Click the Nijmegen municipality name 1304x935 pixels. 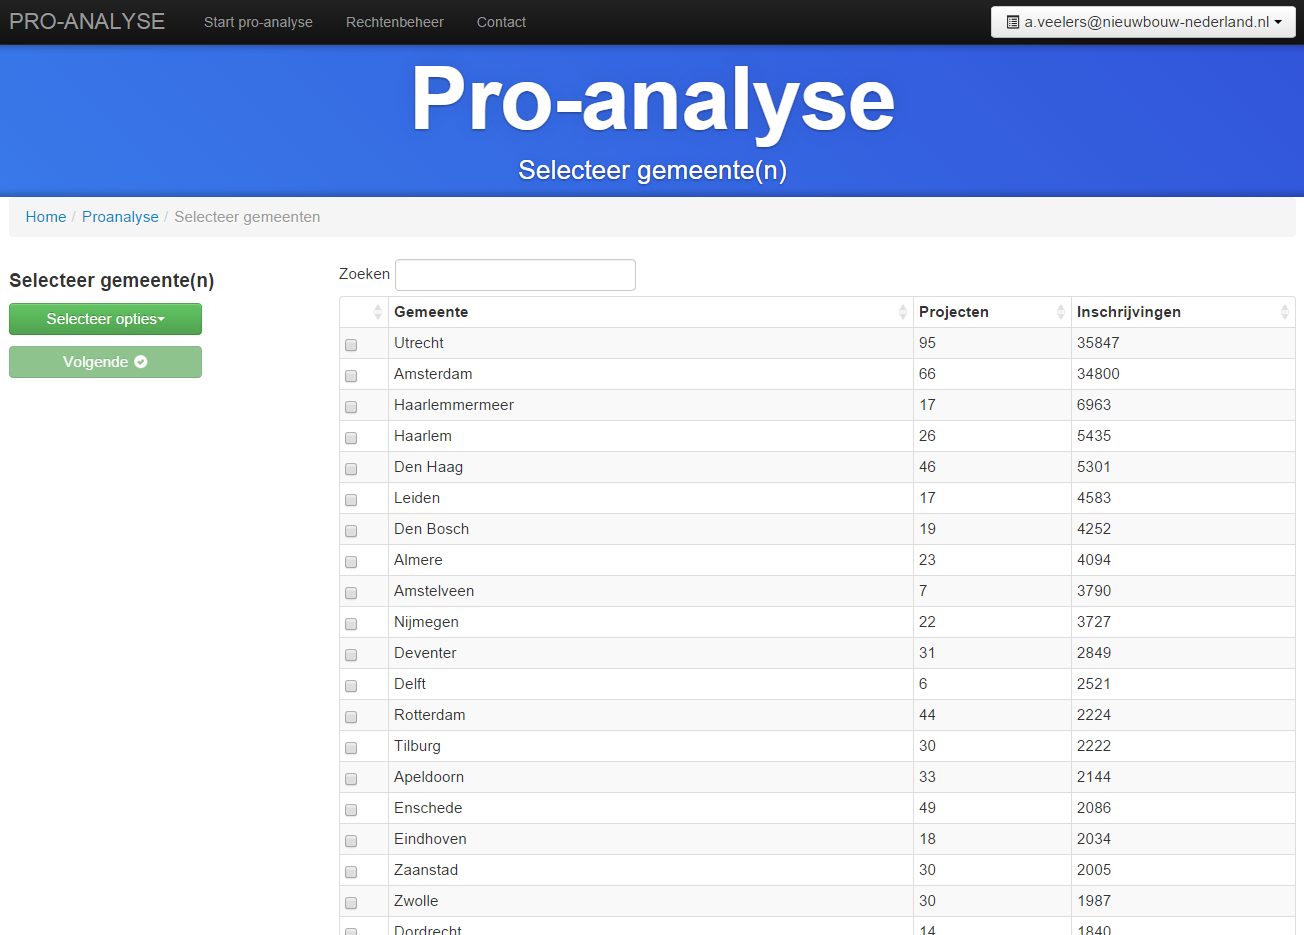(x=426, y=622)
